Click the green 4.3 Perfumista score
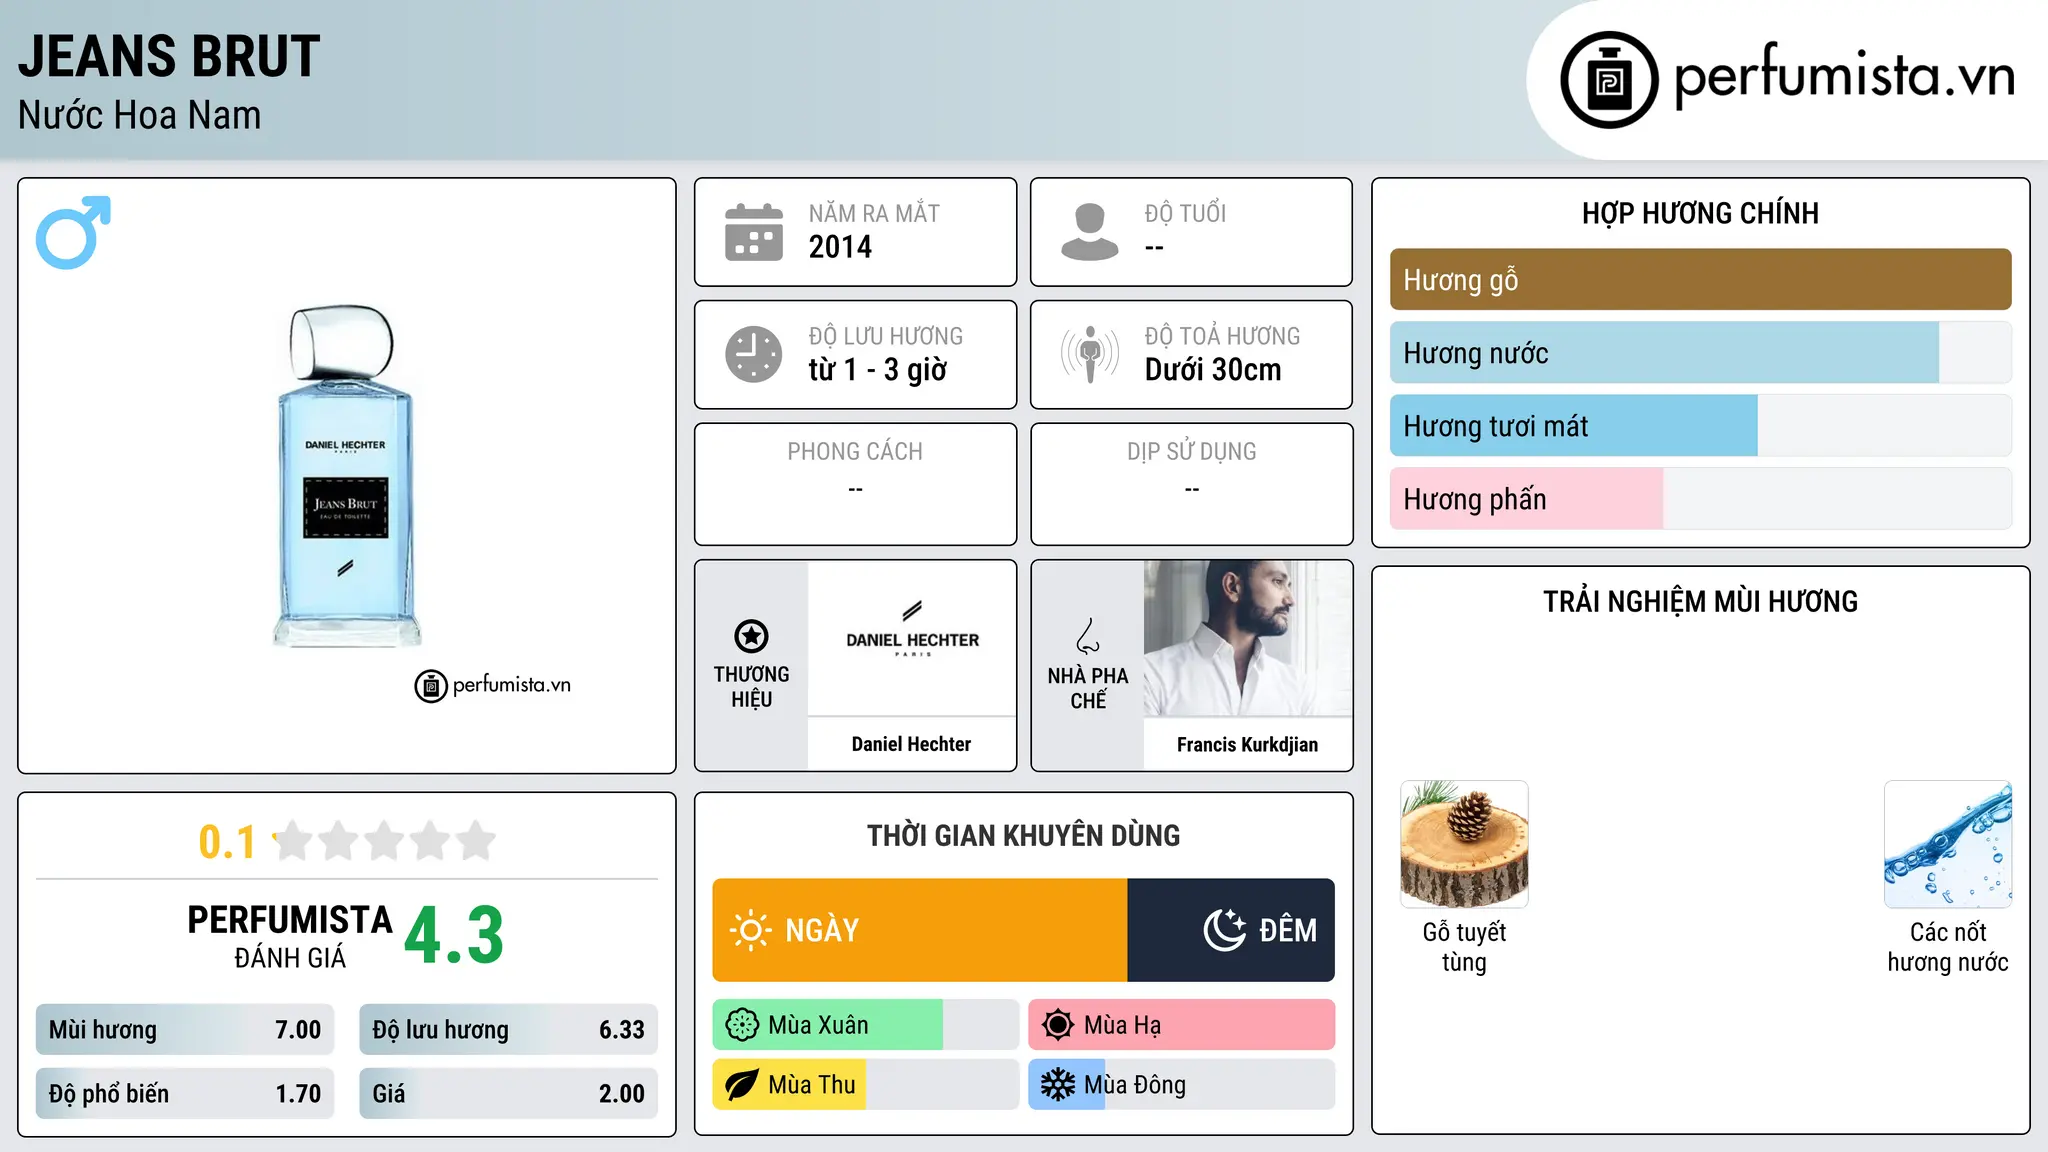 tap(454, 935)
